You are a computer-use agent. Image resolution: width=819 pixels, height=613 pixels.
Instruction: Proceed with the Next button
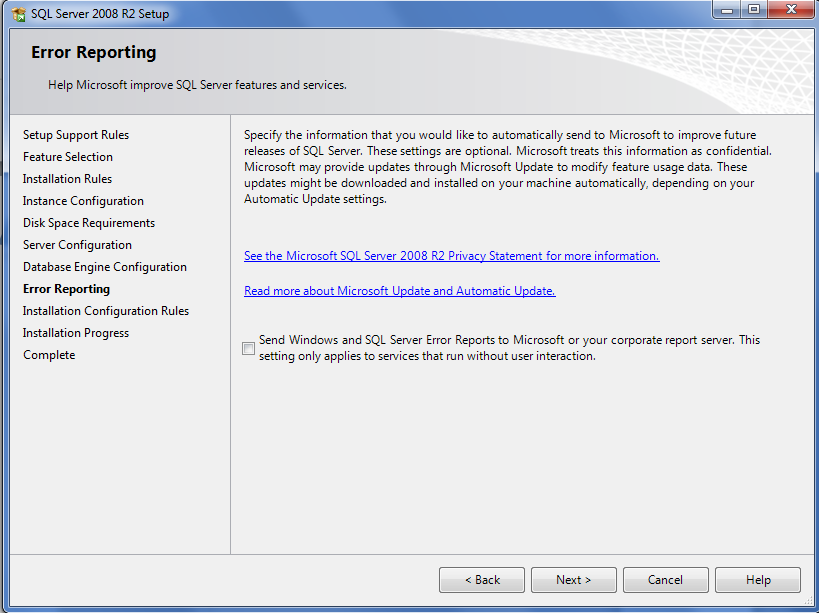point(574,580)
